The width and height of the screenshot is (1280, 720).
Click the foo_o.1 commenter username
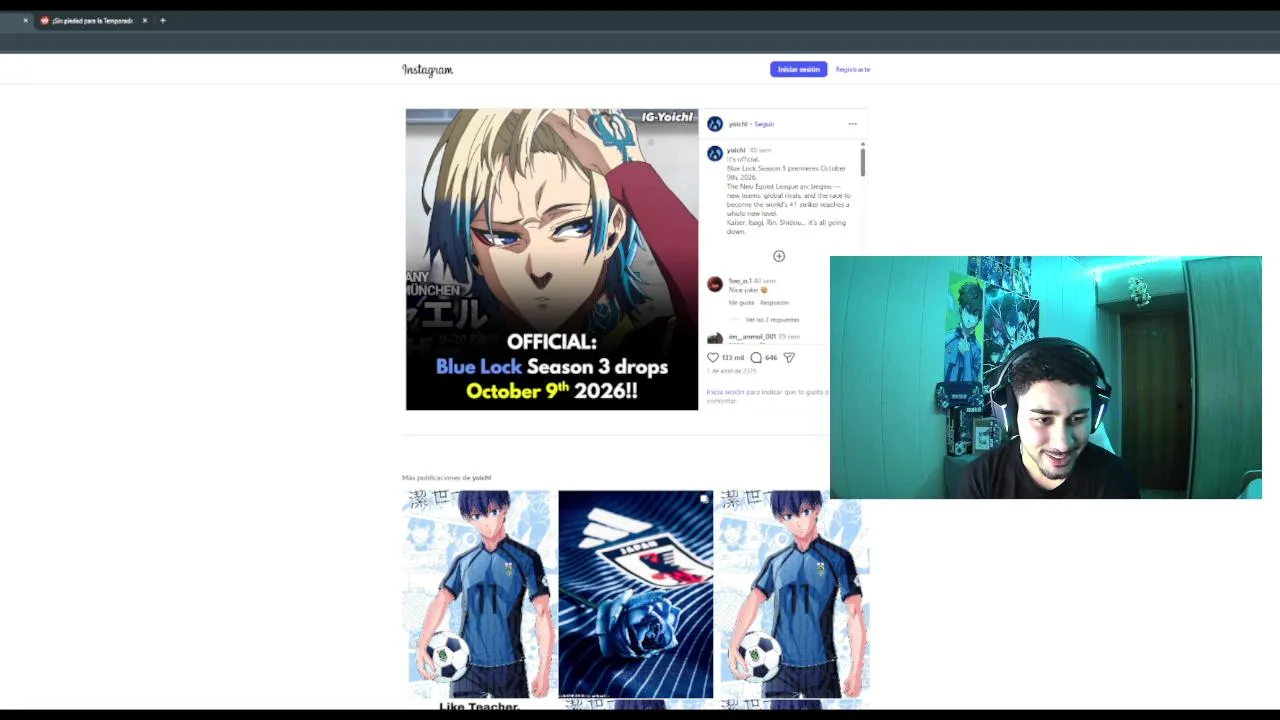[x=739, y=281]
